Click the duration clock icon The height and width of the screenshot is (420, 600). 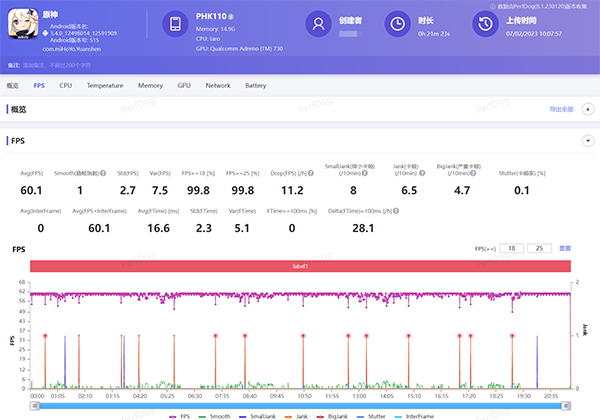point(397,24)
